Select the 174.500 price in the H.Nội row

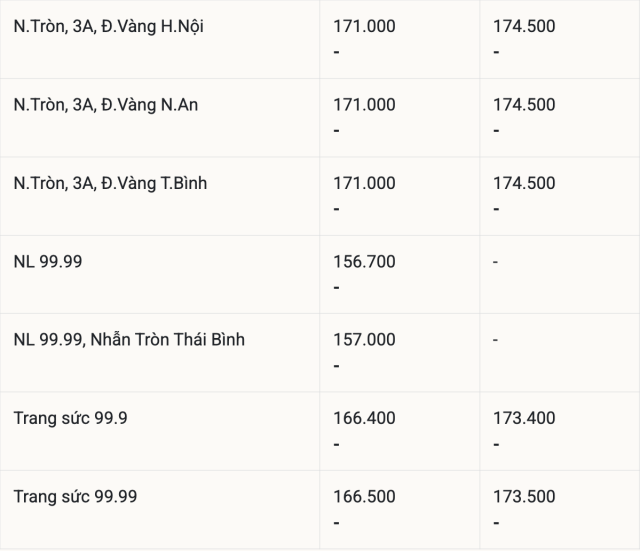pos(524,26)
